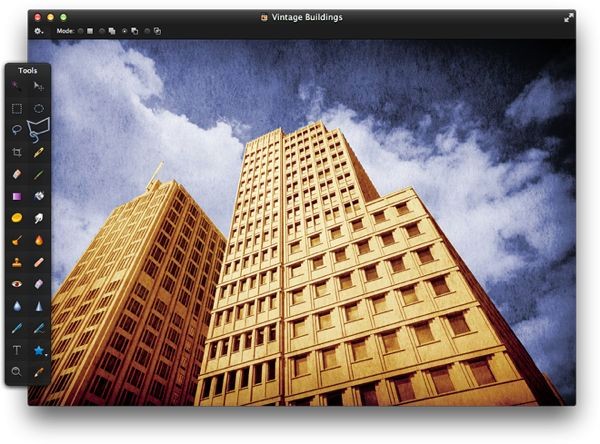Select the Elliptical Marquee tool

[x=39, y=109]
